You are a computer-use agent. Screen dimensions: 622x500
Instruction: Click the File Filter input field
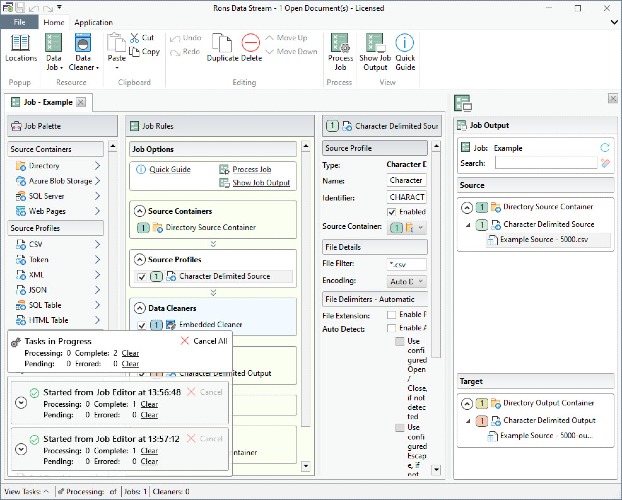[407, 264]
